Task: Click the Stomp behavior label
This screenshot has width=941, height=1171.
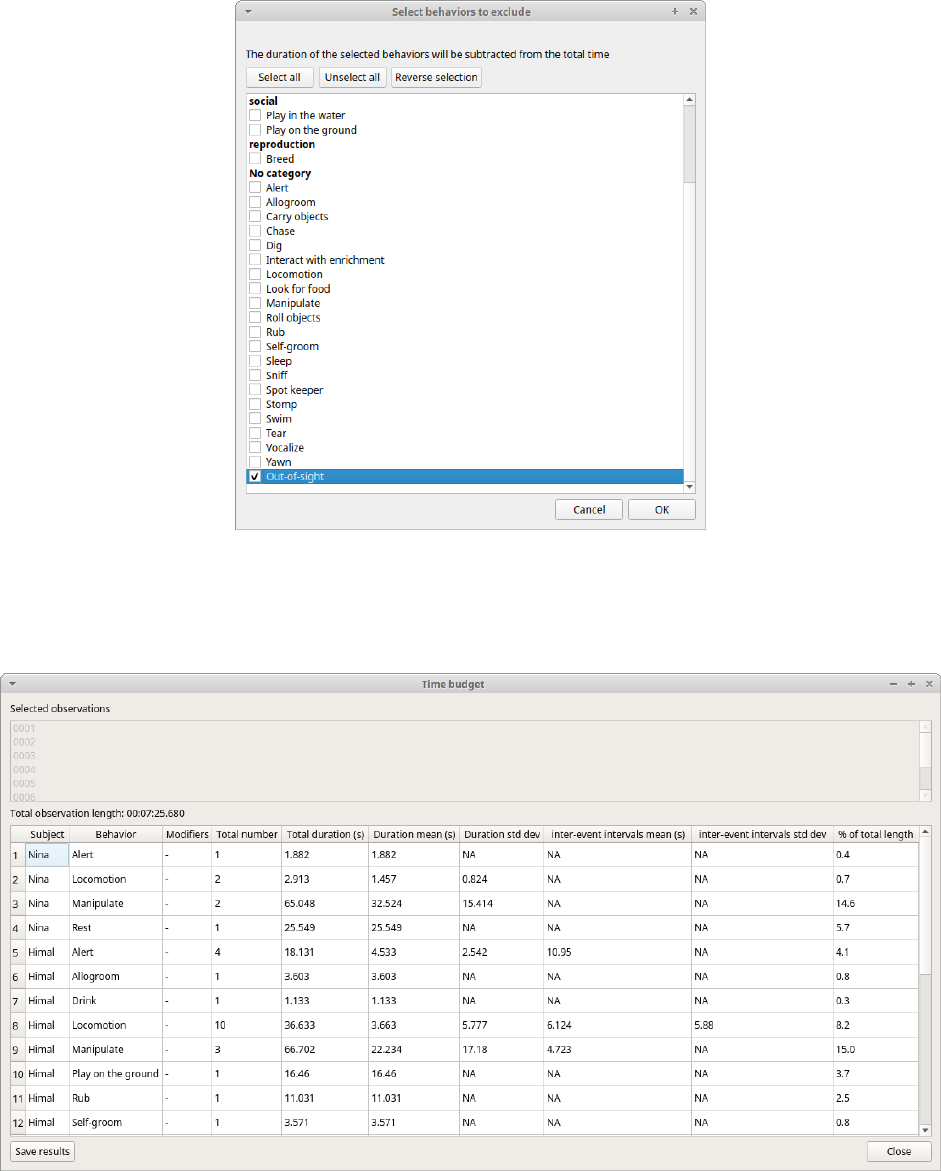Action: [282, 404]
